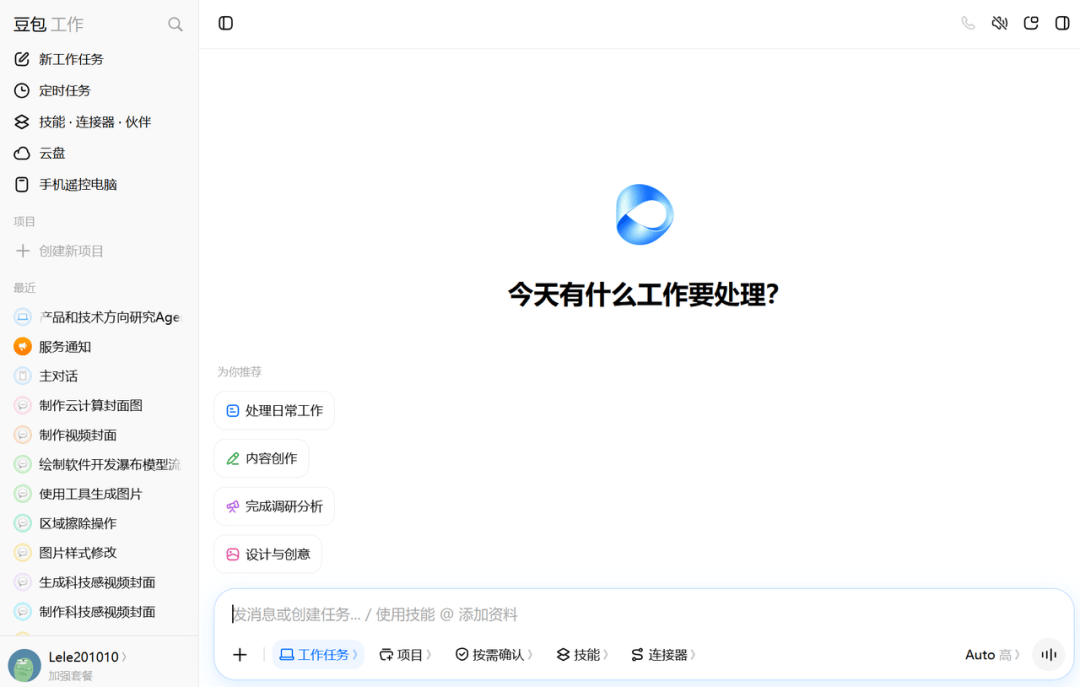Image resolution: width=1080 pixels, height=687 pixels.
Task: Select suggestion 设计与创意
Action: (x=268, y=554)
